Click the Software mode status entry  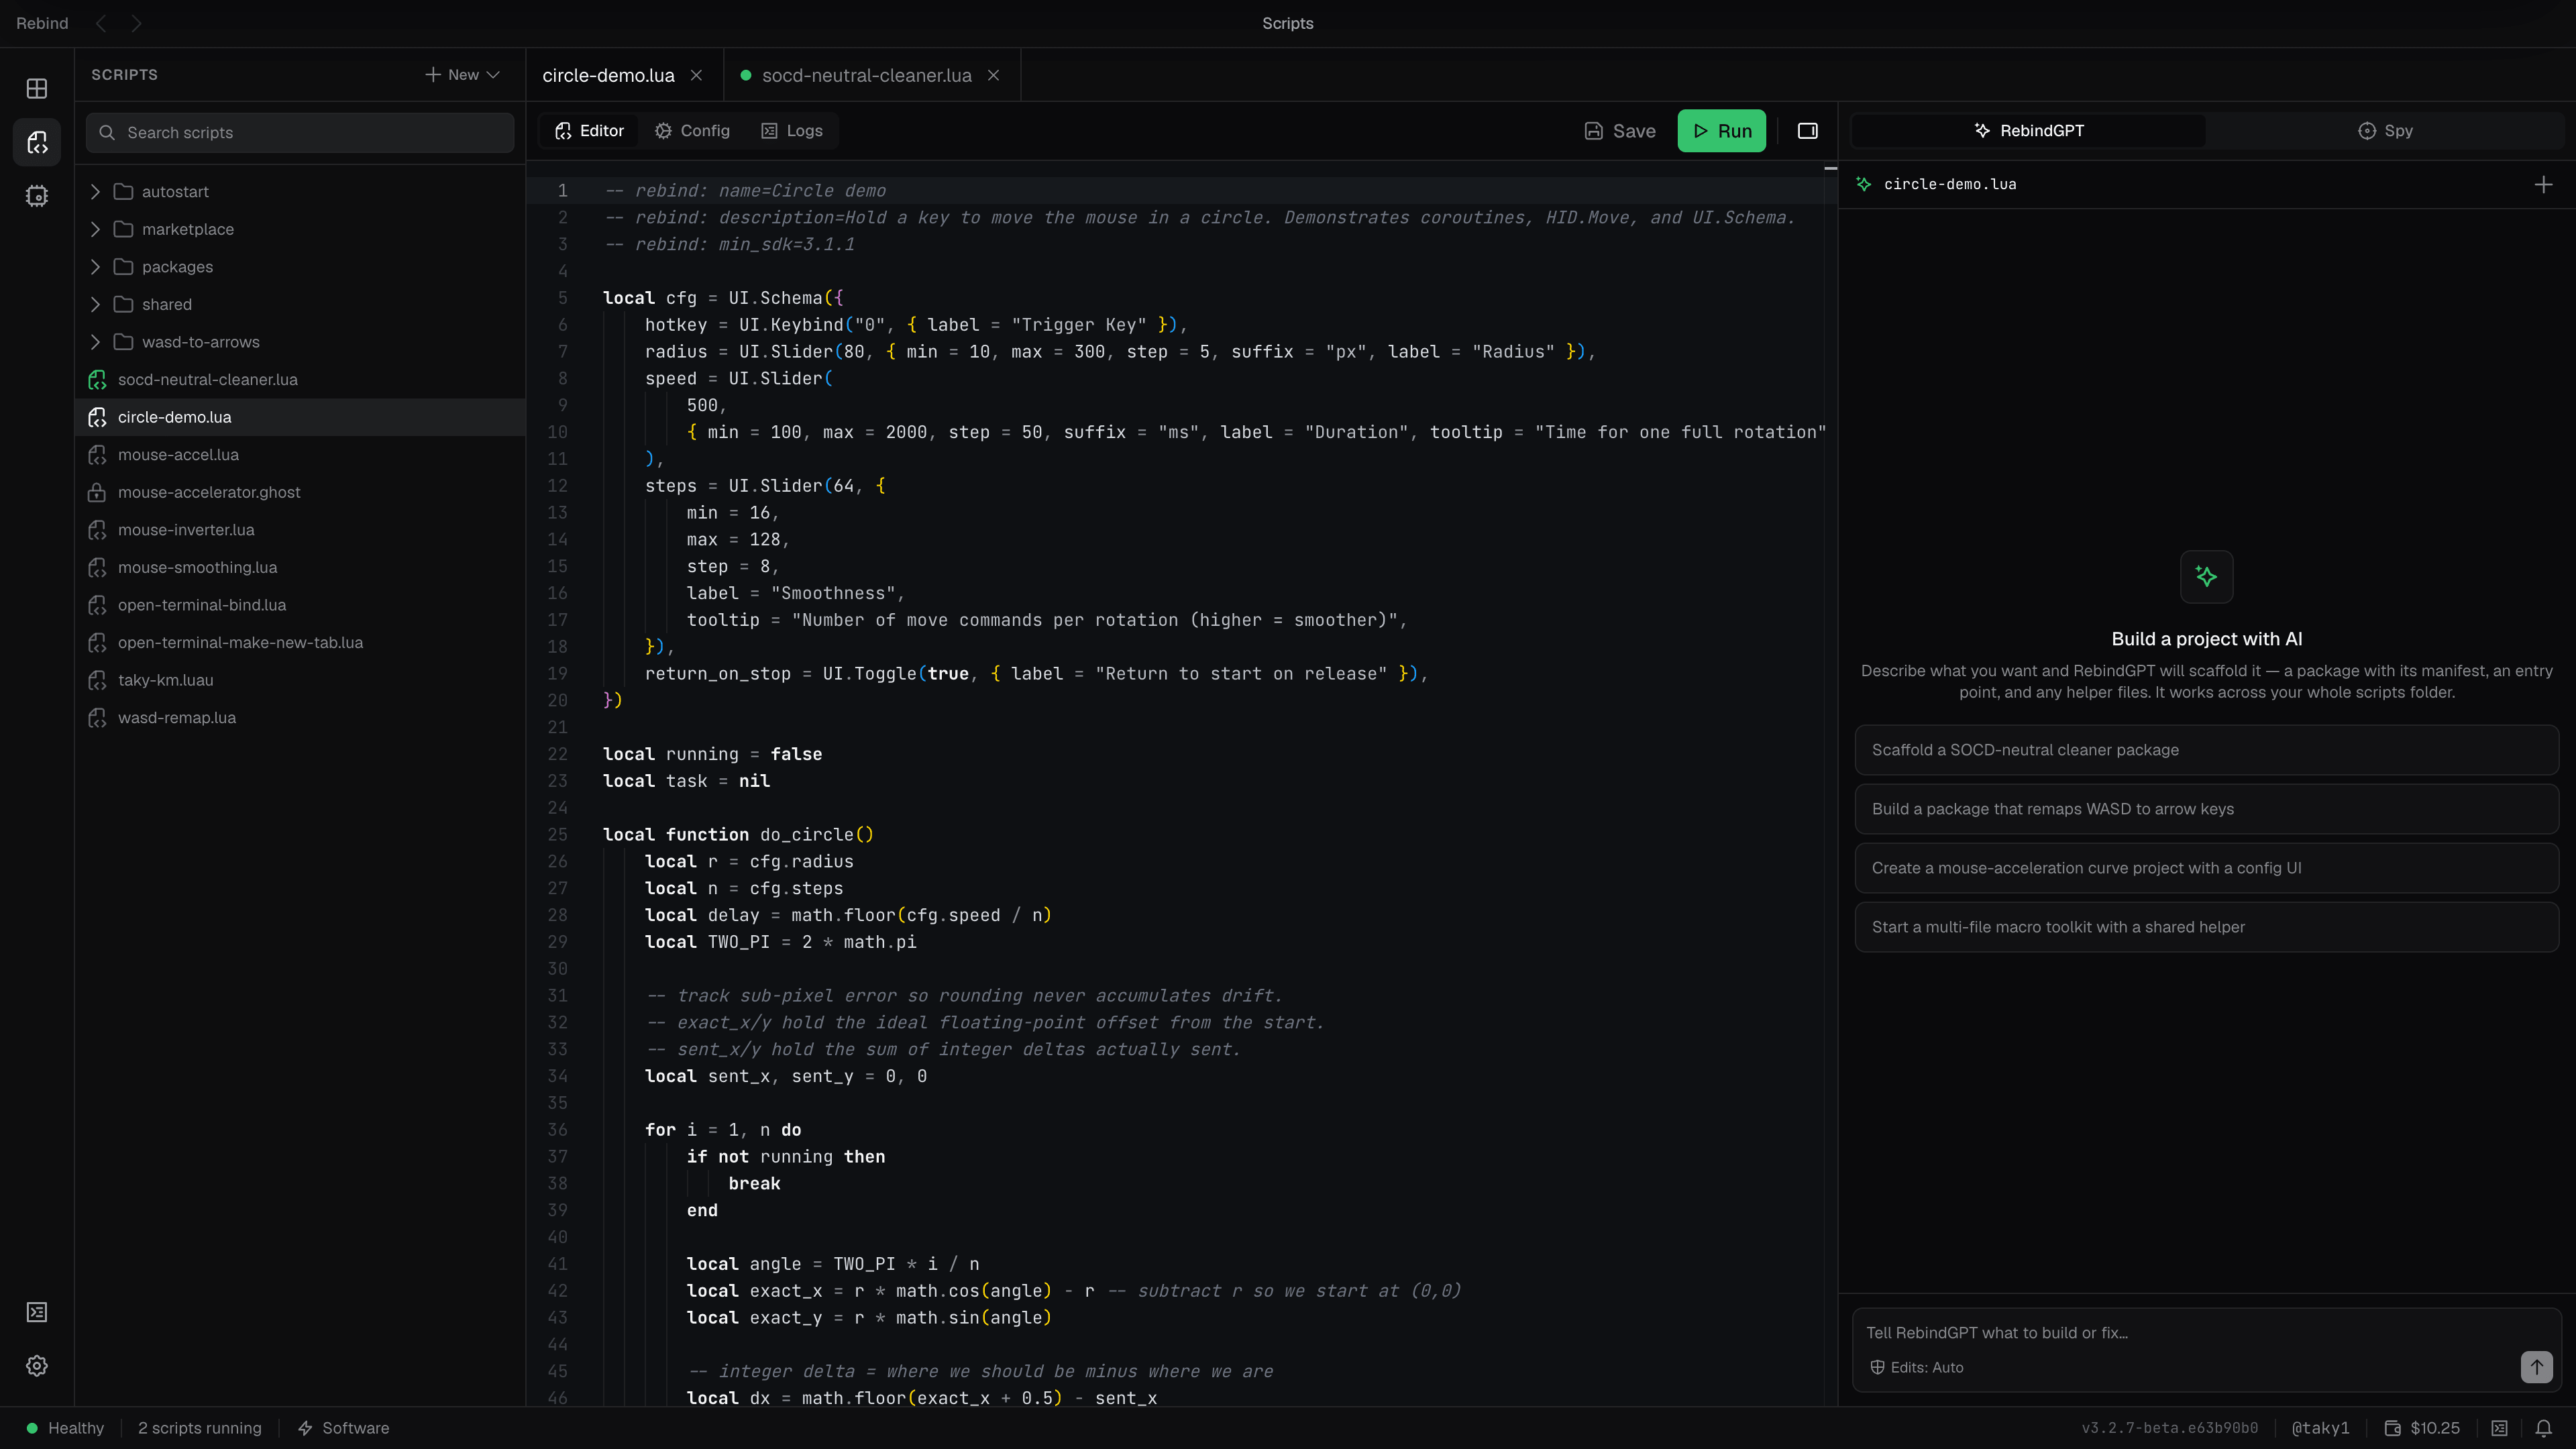point(344,1428)
